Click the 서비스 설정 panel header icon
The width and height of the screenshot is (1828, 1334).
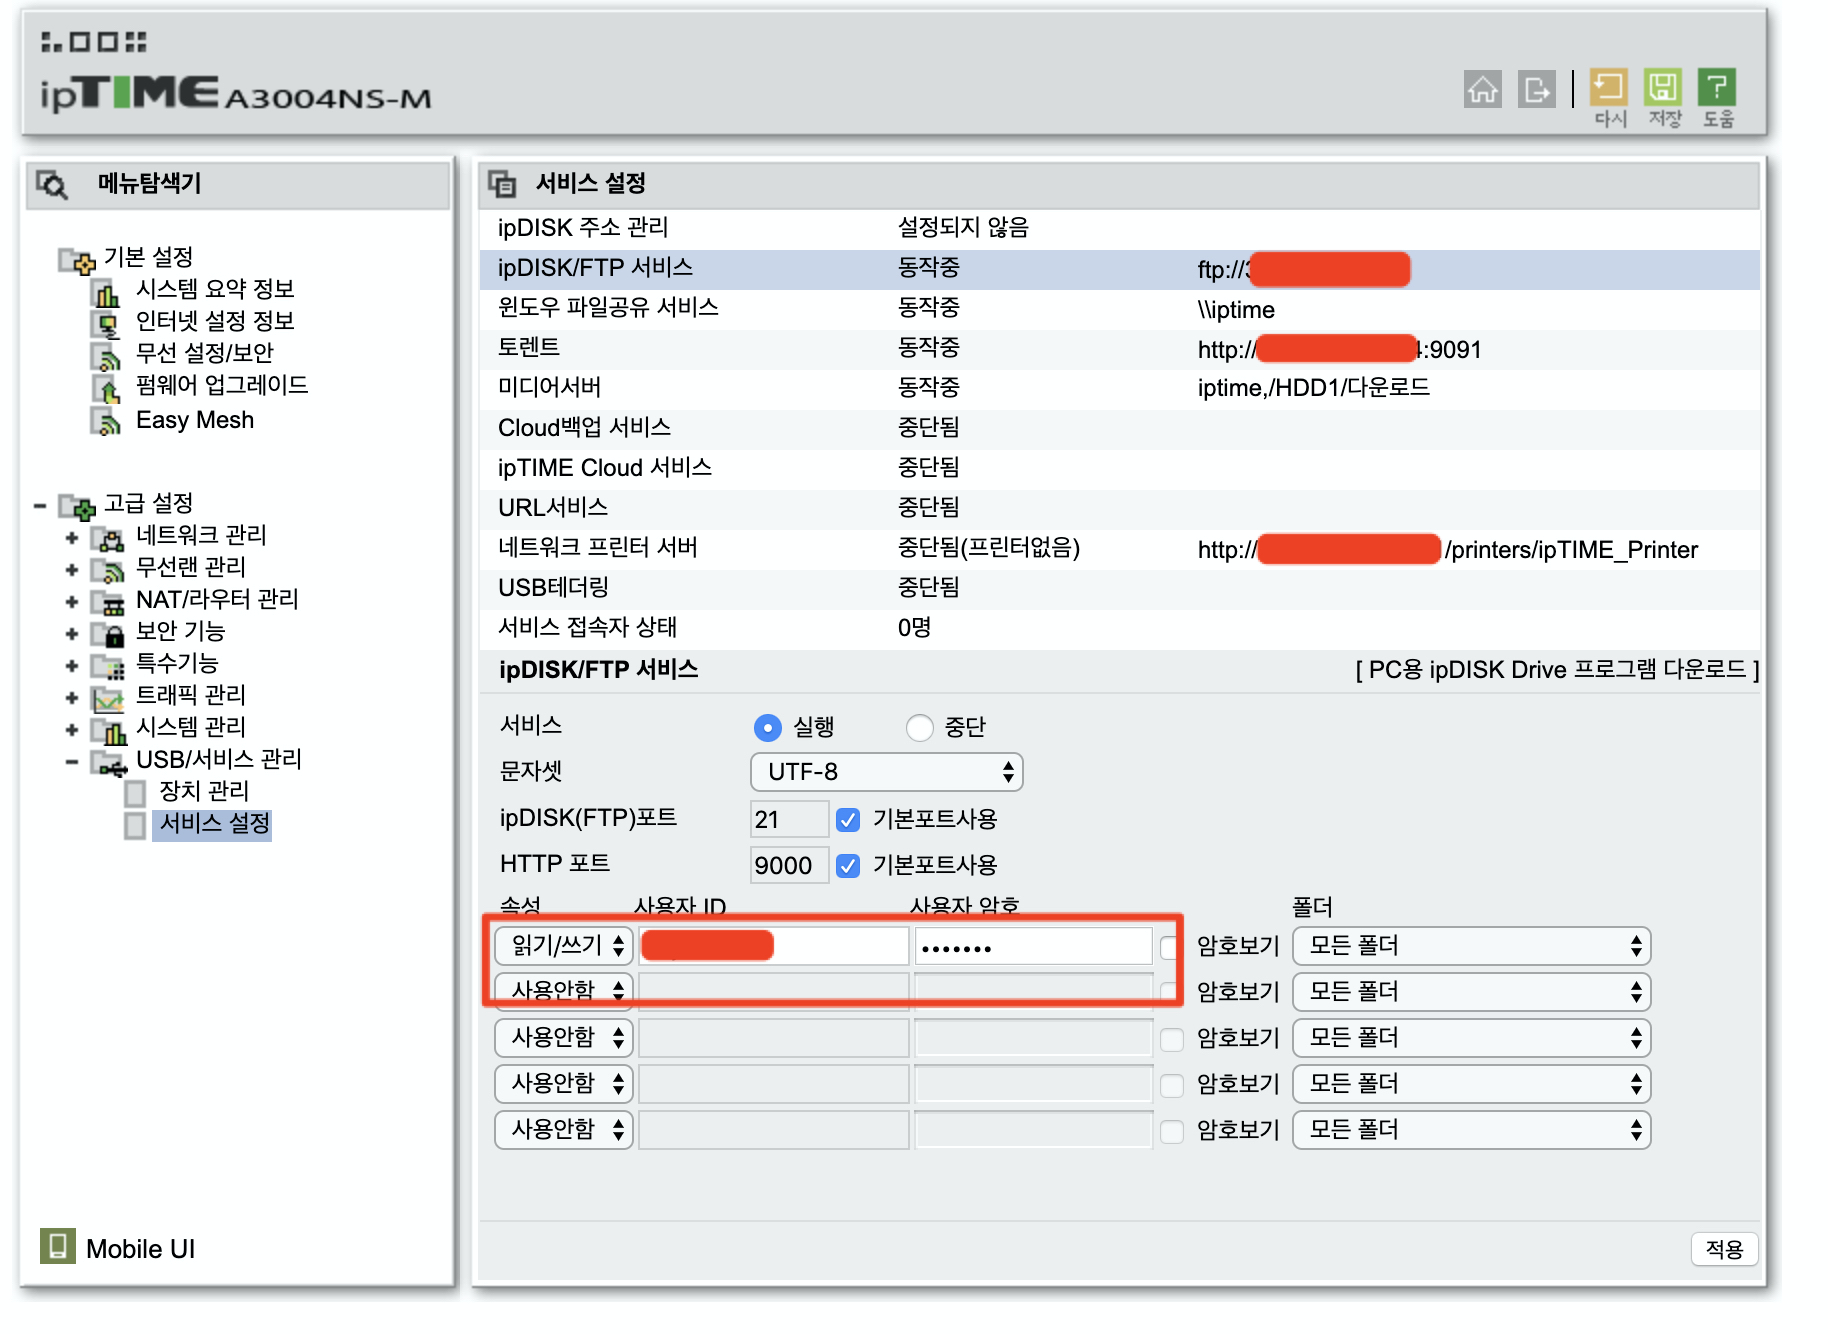tap(502, 184)
